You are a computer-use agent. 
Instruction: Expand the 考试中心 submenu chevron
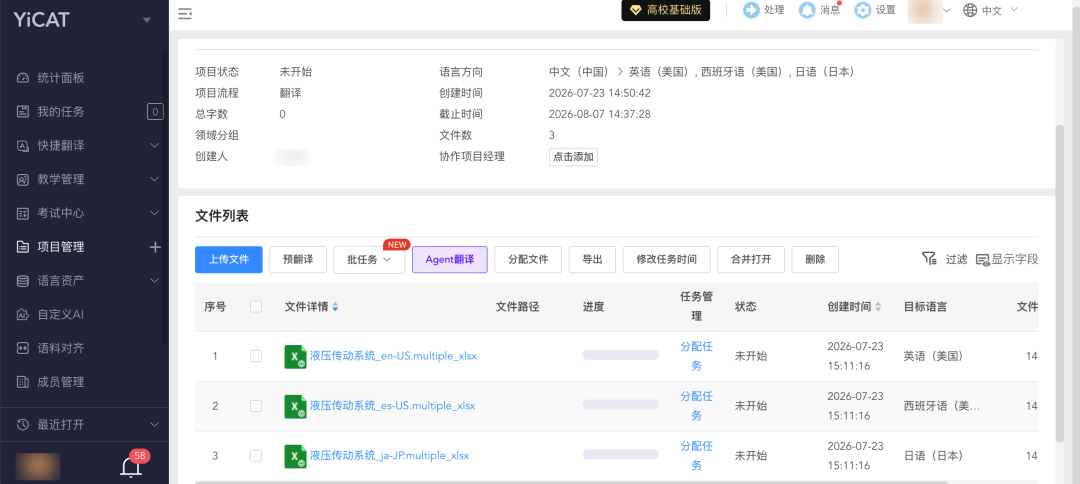click(x=154, y=213)
